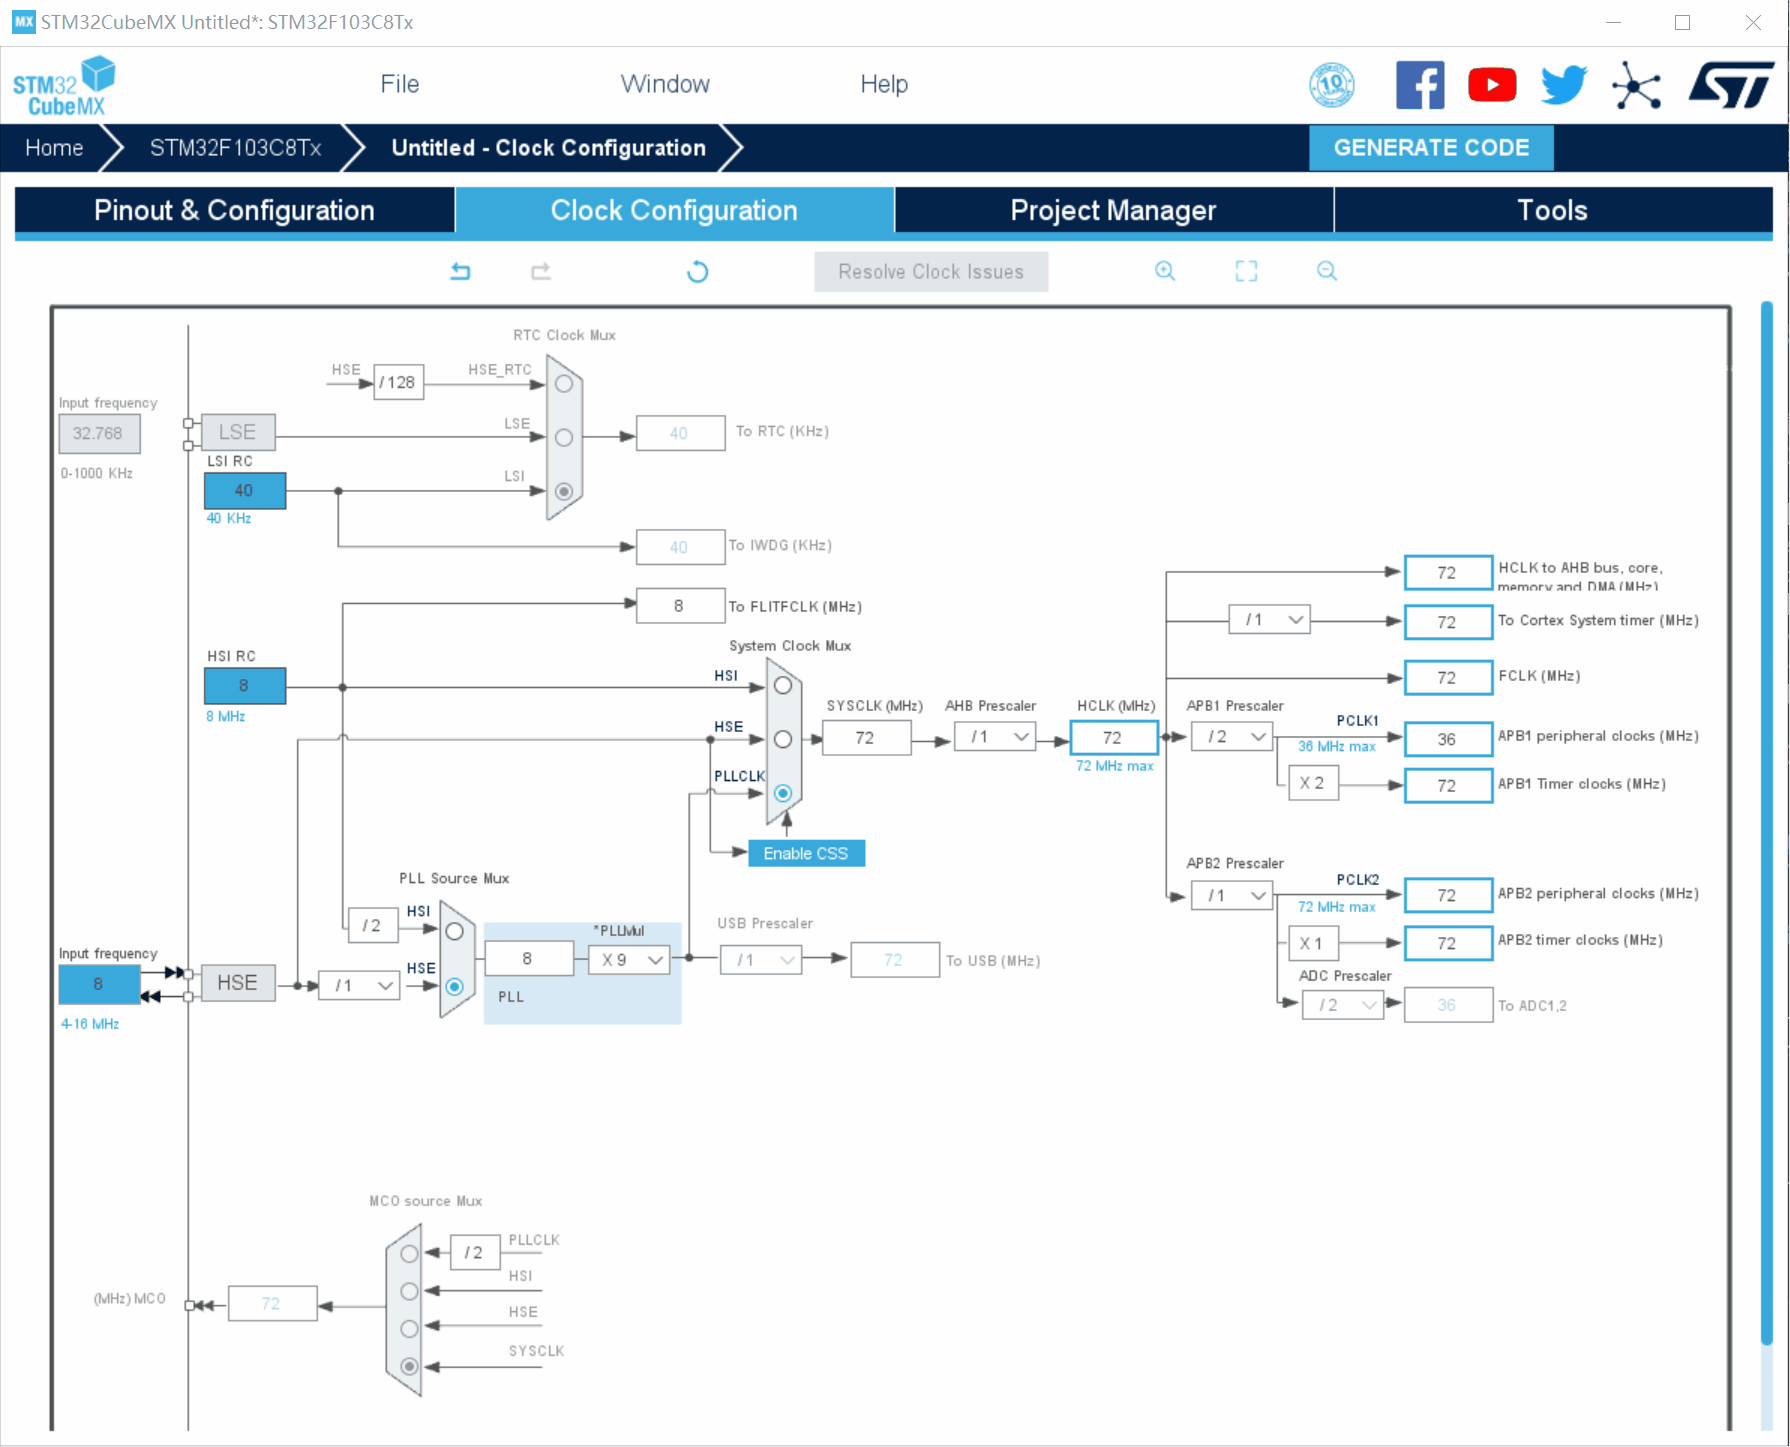This screenshot has height=1447, width=1790.
Task: Click the HSE input frequency field
Action: (99, 984)
